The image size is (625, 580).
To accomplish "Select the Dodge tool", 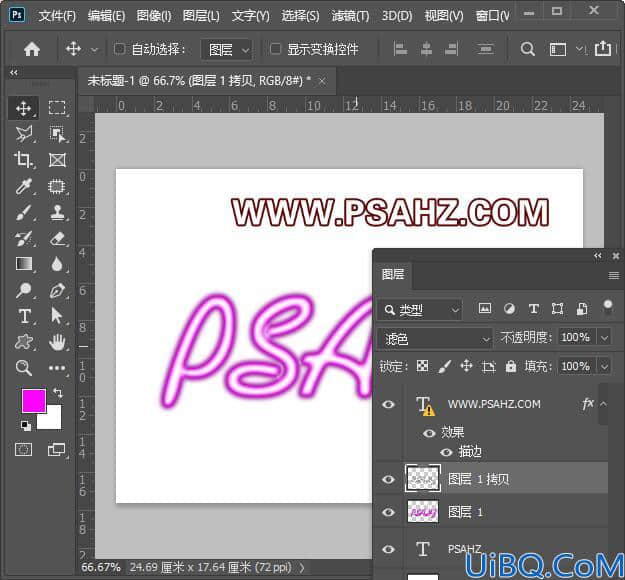I will tap(24, 290).
